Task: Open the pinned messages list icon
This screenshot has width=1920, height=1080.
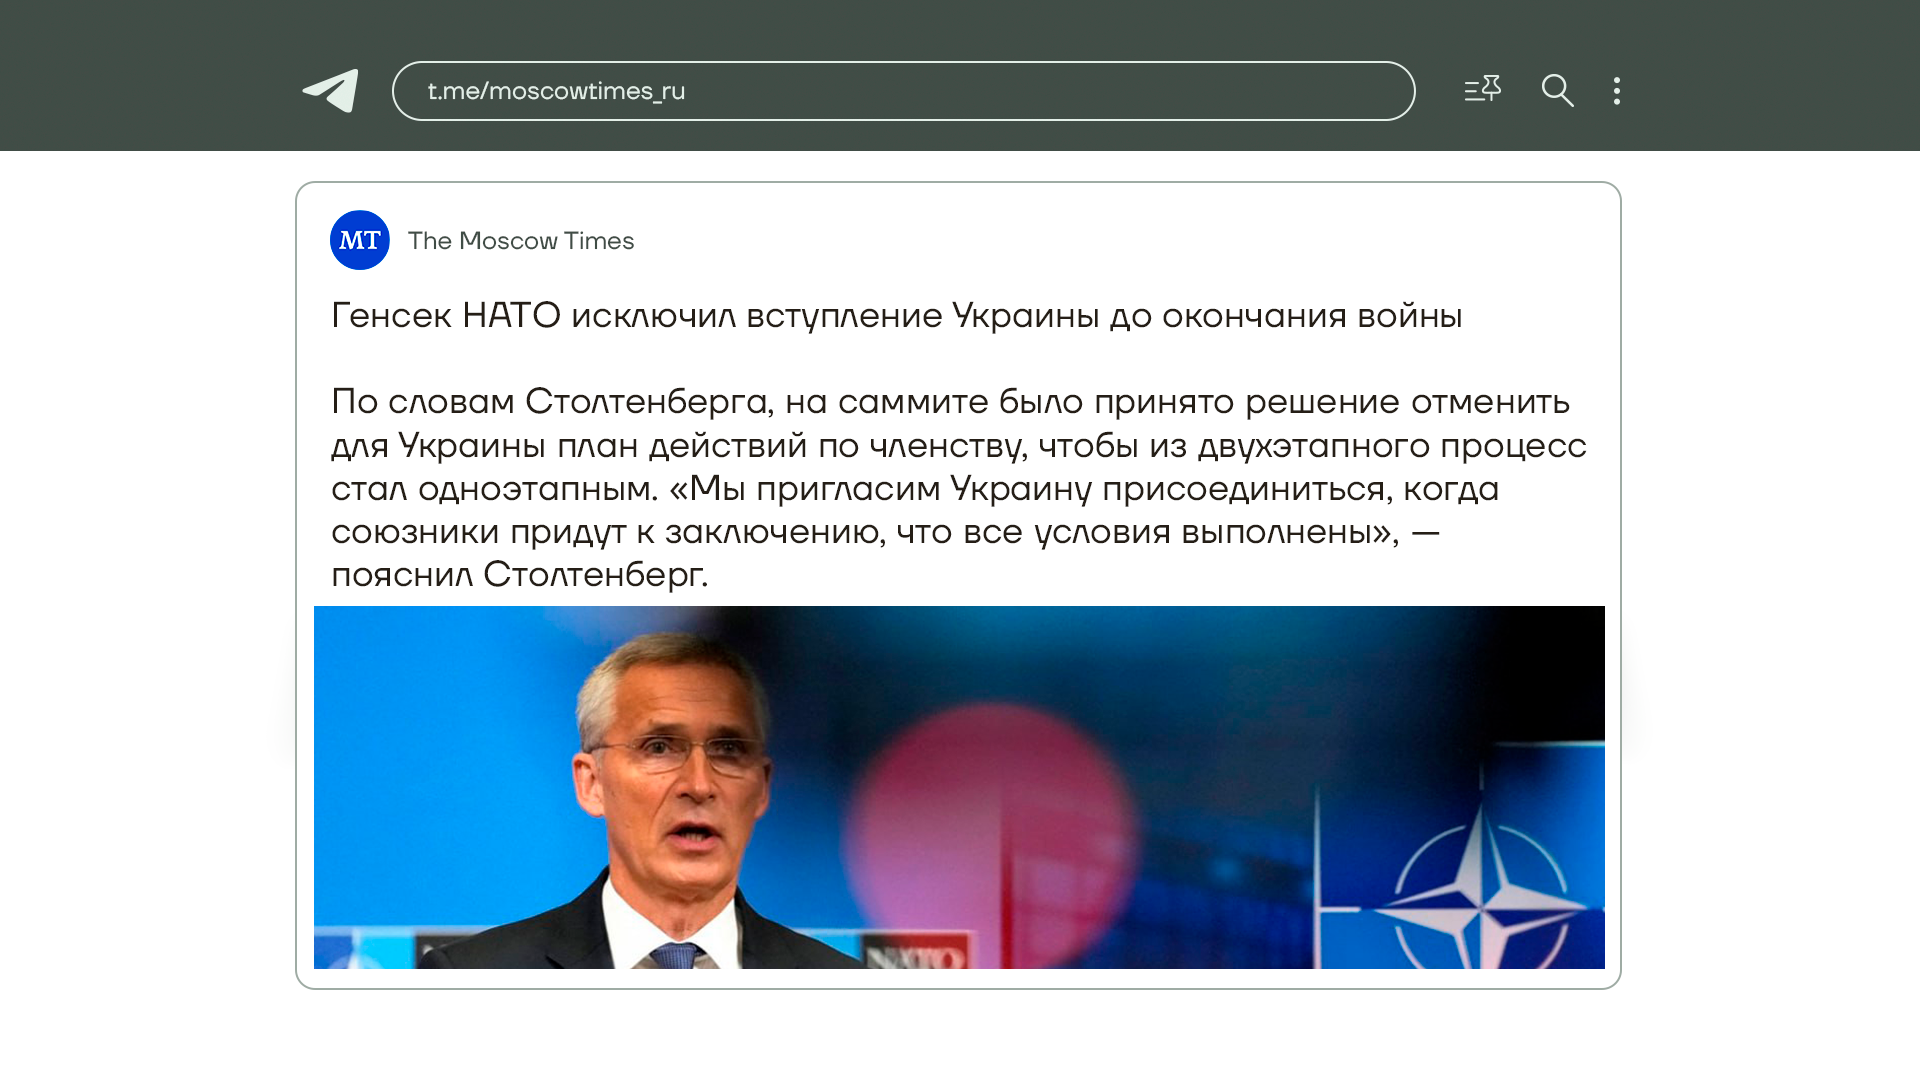Action: coord(1482,90)
